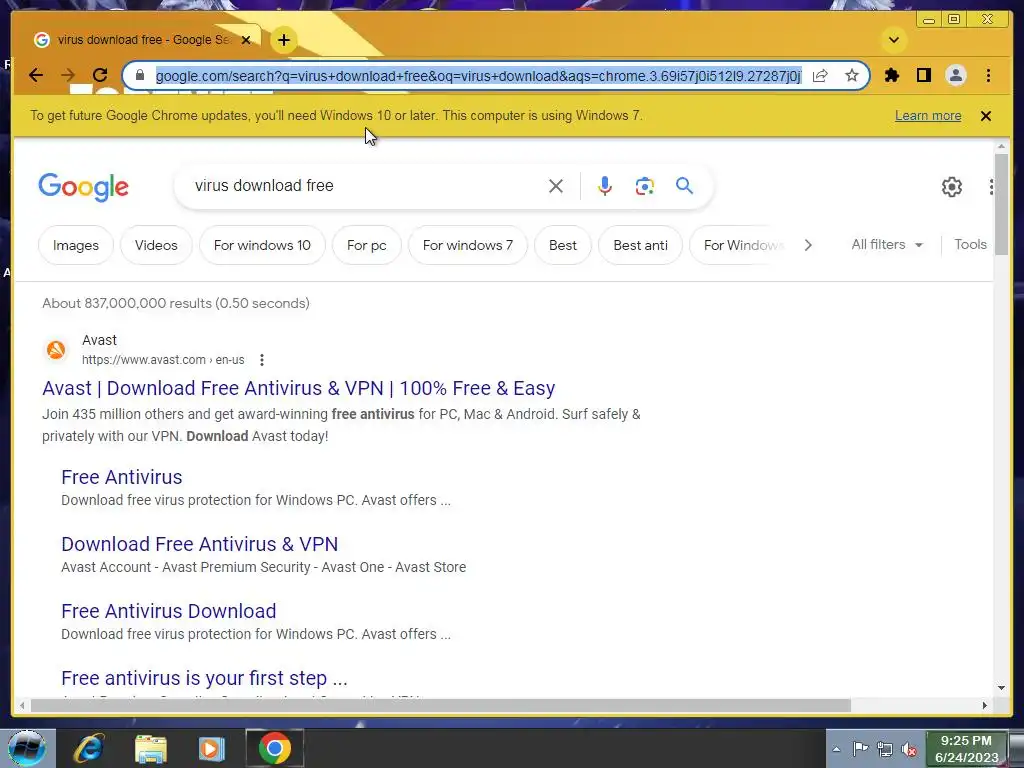Click the horizontal scrollbar left arrow
The width and height of the screenshot is (1024, 768).
point(22,705)
